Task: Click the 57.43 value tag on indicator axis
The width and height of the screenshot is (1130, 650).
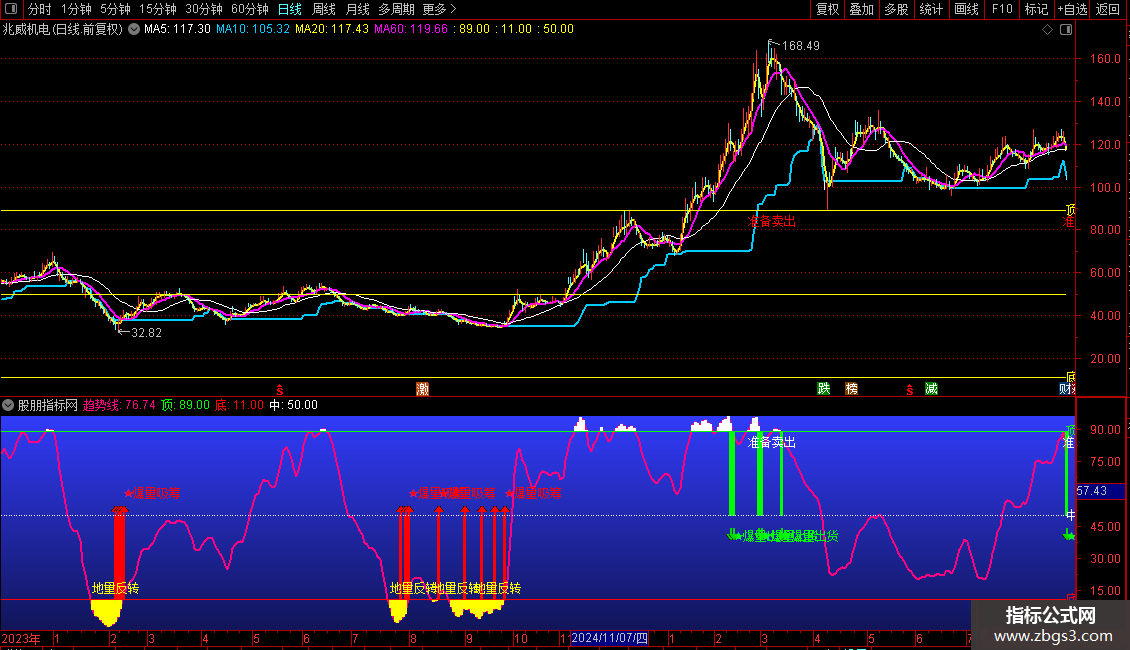Action: point(1092,491)
